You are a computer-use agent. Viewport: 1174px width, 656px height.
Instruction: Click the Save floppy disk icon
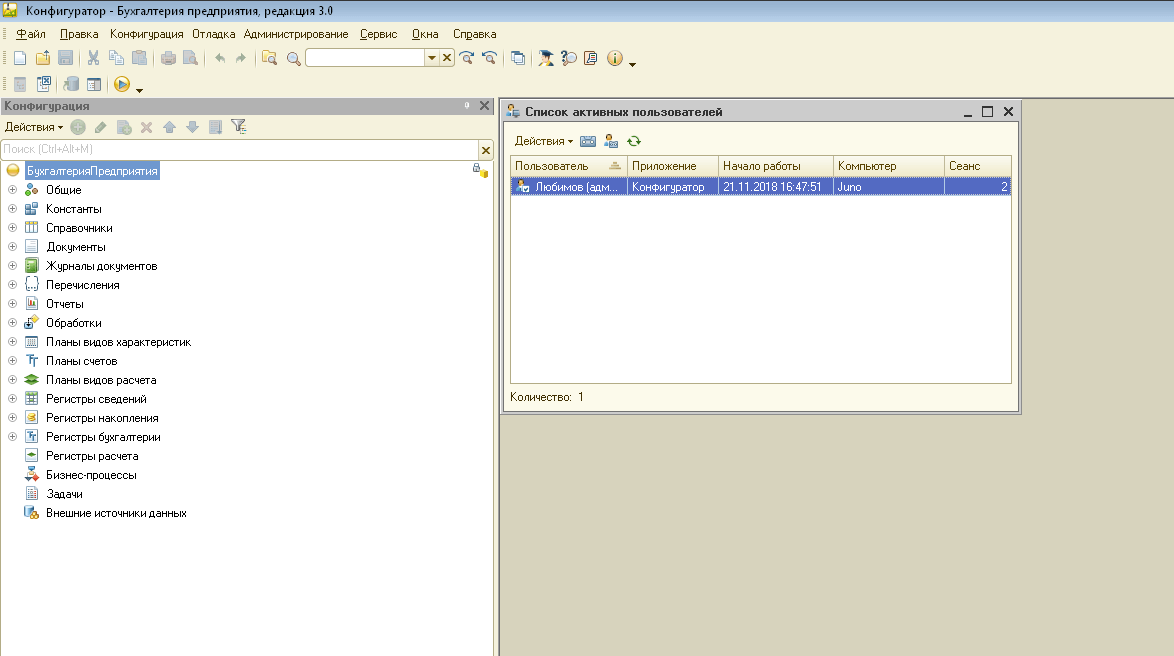[65, 58]
